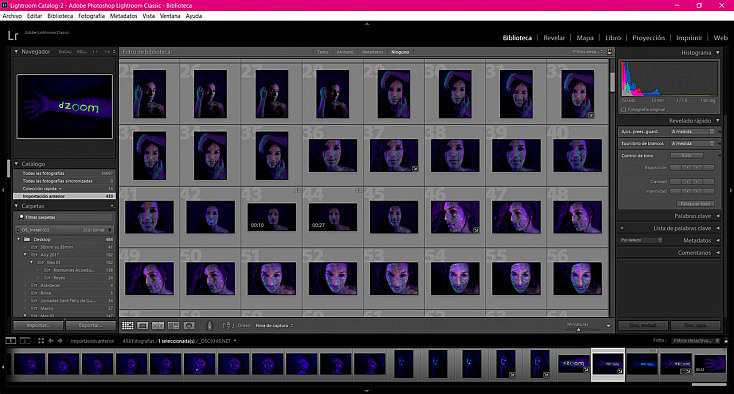Select Todas las fotografías catalog row

65,173
